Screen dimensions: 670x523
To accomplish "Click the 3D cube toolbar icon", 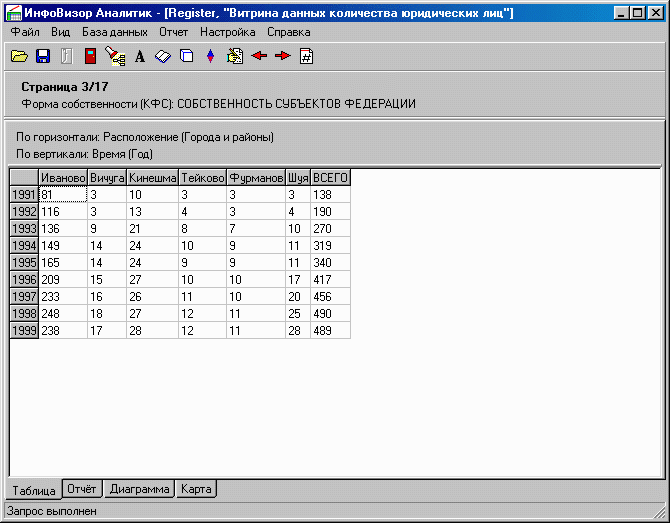I will coord(187,56).
